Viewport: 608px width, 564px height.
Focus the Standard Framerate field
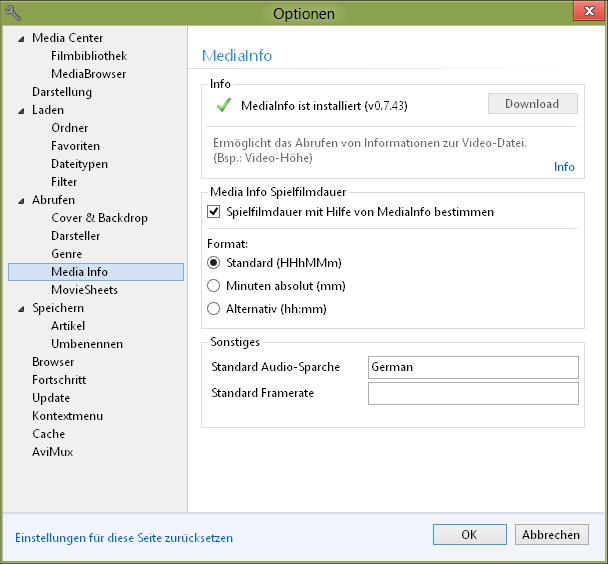coord(473,393)
